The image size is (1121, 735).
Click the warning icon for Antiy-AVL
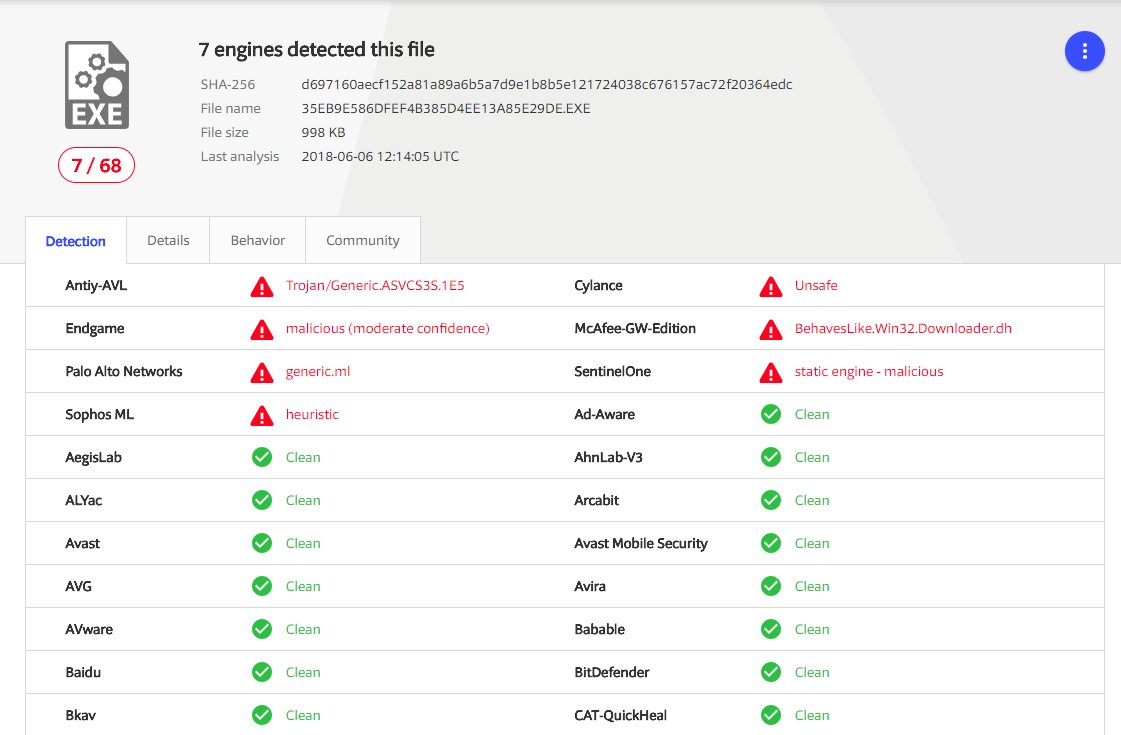click(x=262, y=287)
